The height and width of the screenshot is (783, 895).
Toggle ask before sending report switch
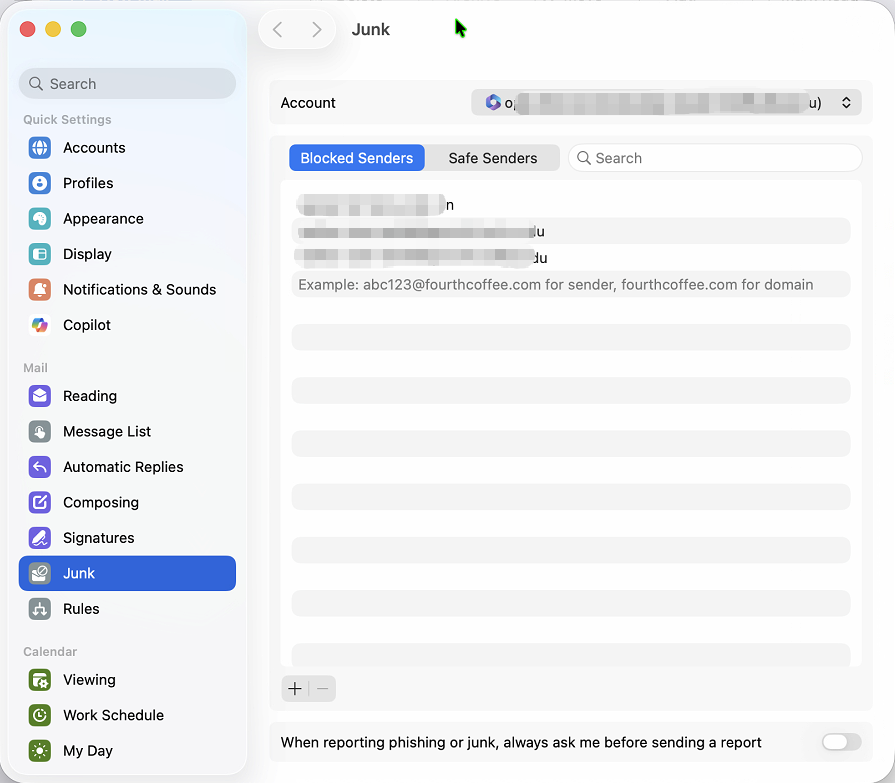[x=840, y=742]
